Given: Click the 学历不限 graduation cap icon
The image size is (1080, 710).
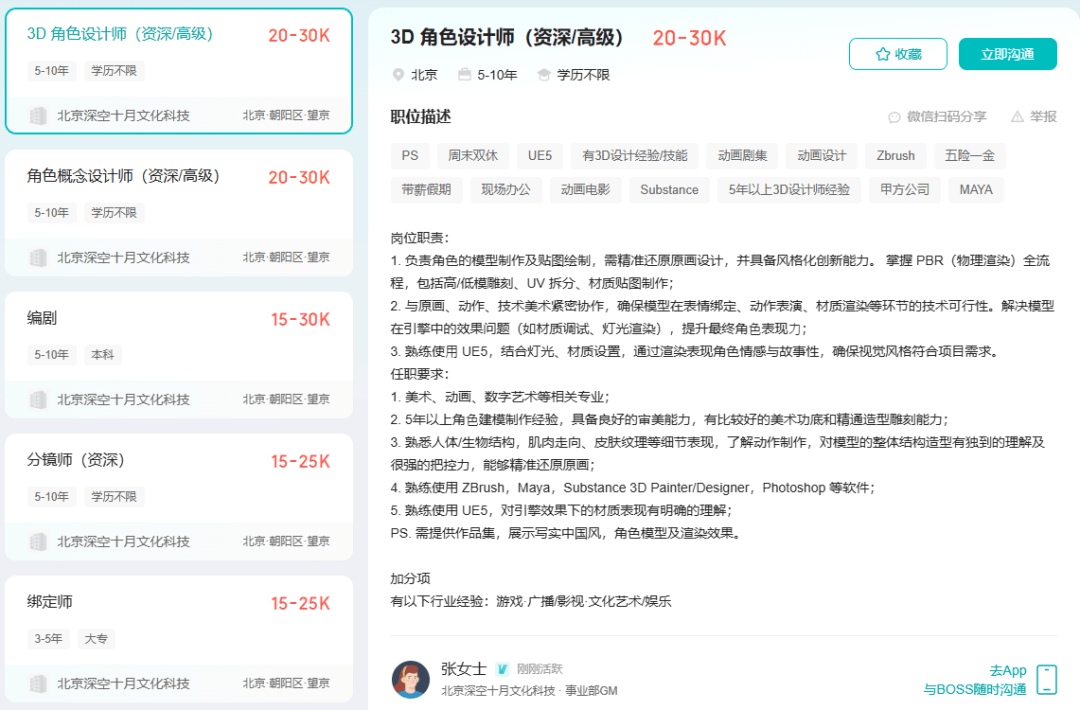Looking at the screenshot, I should pos(544,75).
